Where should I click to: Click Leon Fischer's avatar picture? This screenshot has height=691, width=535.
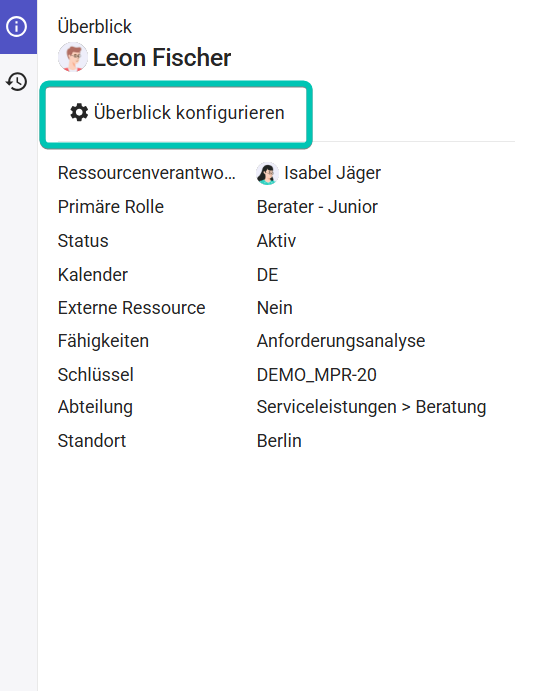click(73, 57)
